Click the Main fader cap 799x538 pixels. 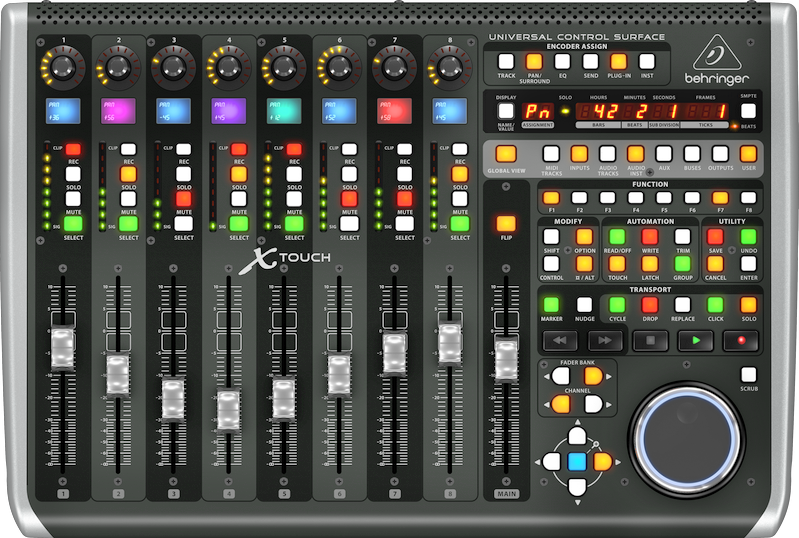point(506,359)
